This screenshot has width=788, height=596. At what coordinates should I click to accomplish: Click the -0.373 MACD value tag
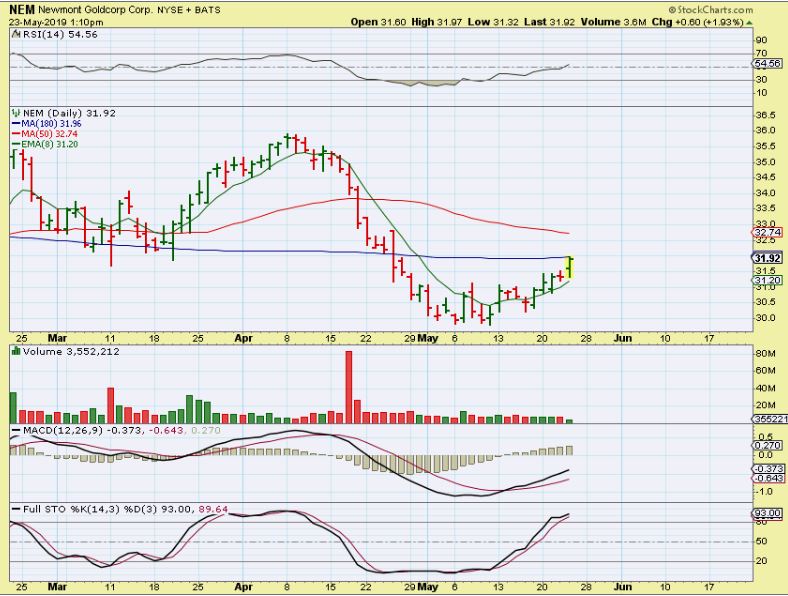(x=767, y=468)
